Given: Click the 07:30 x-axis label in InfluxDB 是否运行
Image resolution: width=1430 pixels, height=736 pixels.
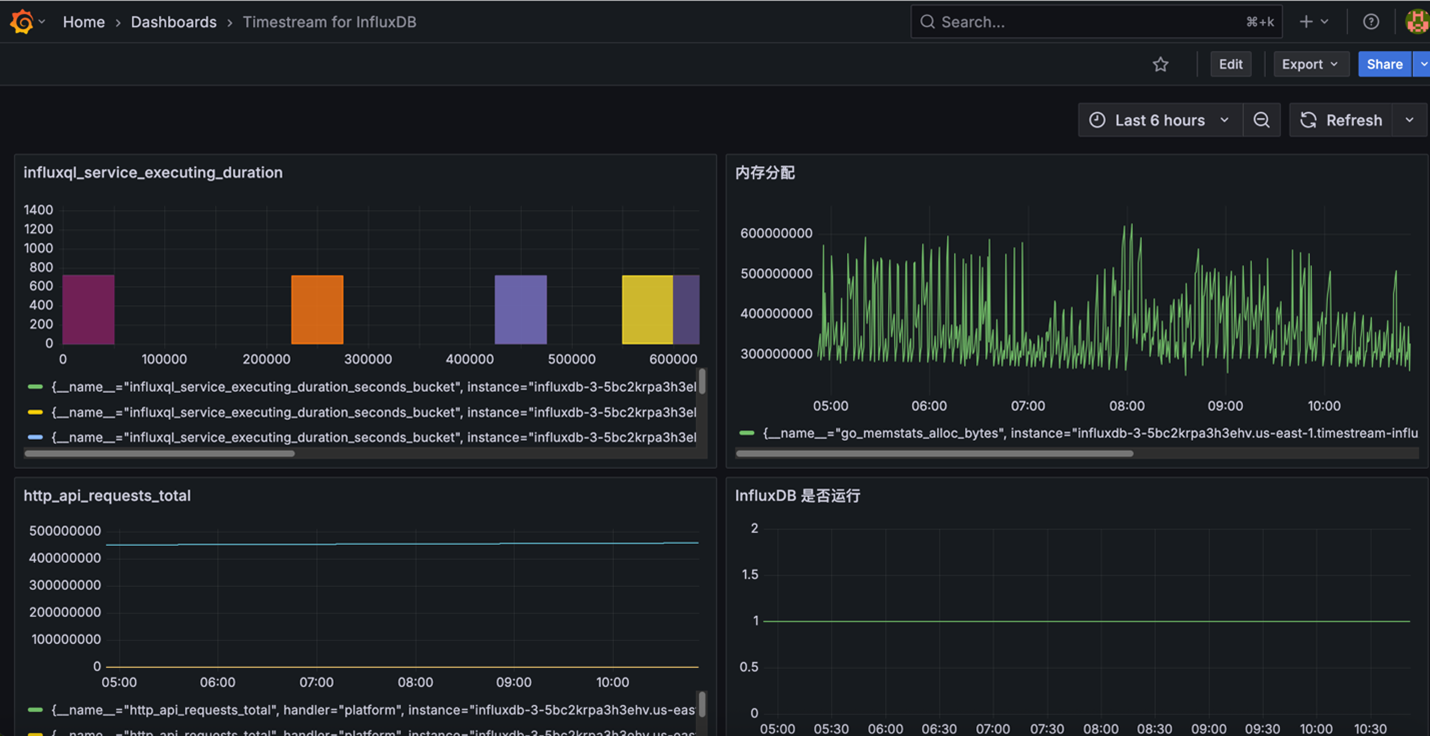Looking at the screenshot, I should click(1047, 728).
